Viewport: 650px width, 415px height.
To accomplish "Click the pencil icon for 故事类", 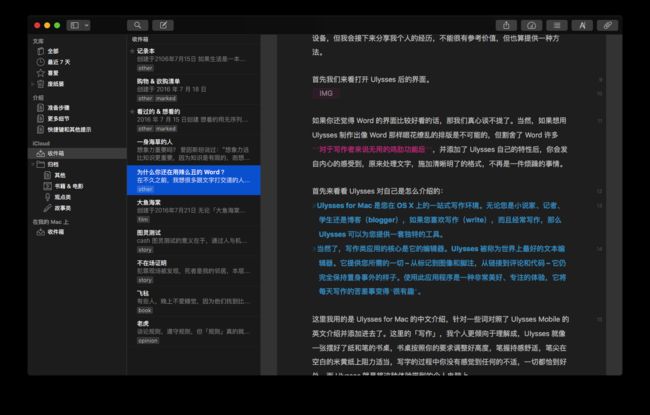I will 48,208.
